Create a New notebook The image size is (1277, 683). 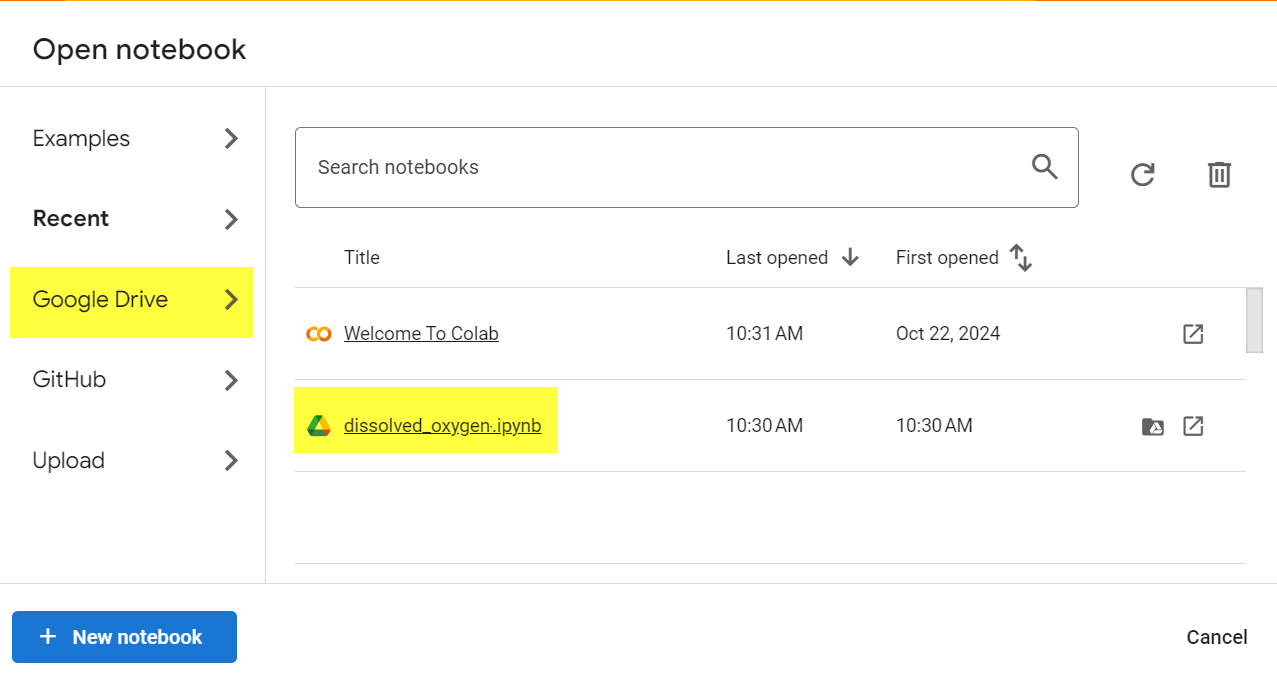[x=124, y=637]
